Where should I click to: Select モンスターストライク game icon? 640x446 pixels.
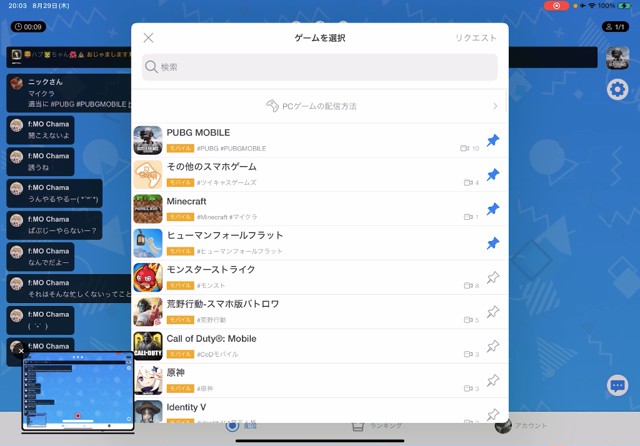click(x=148, y=277)
